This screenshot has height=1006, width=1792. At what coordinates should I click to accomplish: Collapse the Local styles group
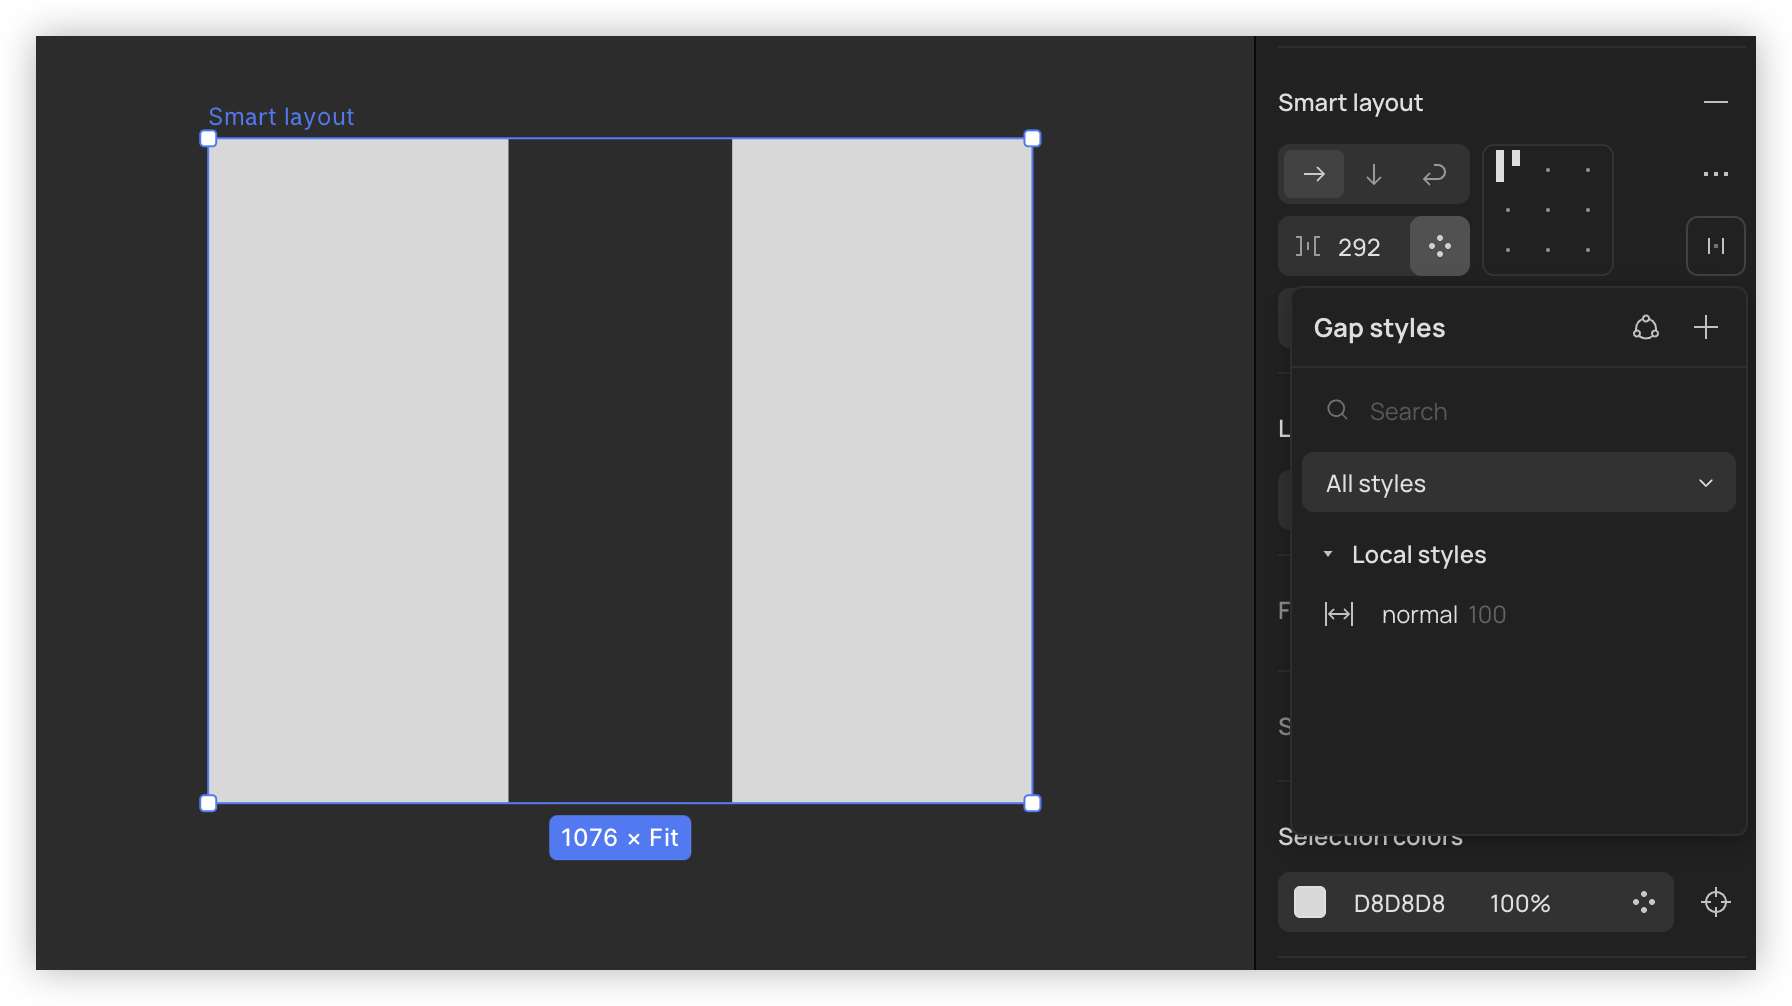[x=1328, y=554]
